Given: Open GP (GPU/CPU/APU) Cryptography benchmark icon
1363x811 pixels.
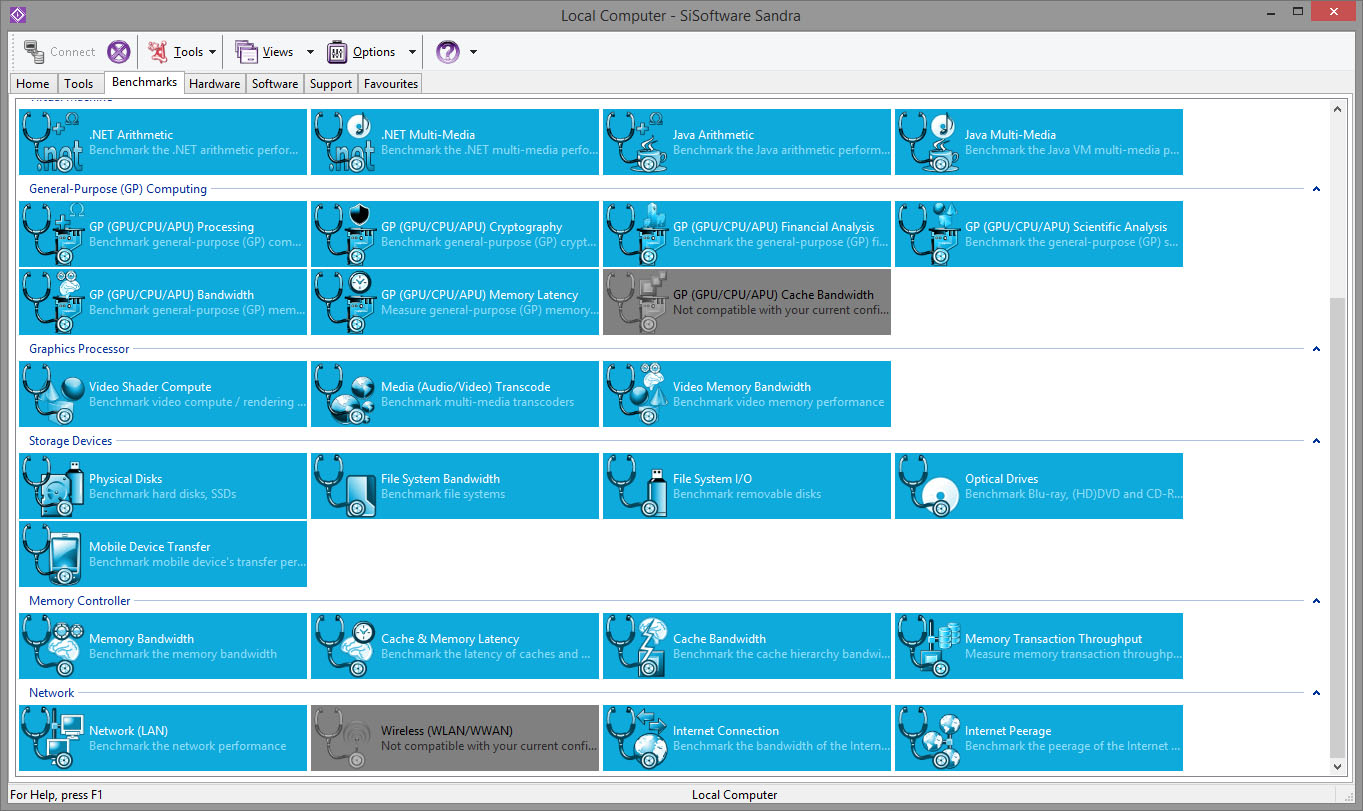Looking at the screenshot, I should click(x=345, y=234).
